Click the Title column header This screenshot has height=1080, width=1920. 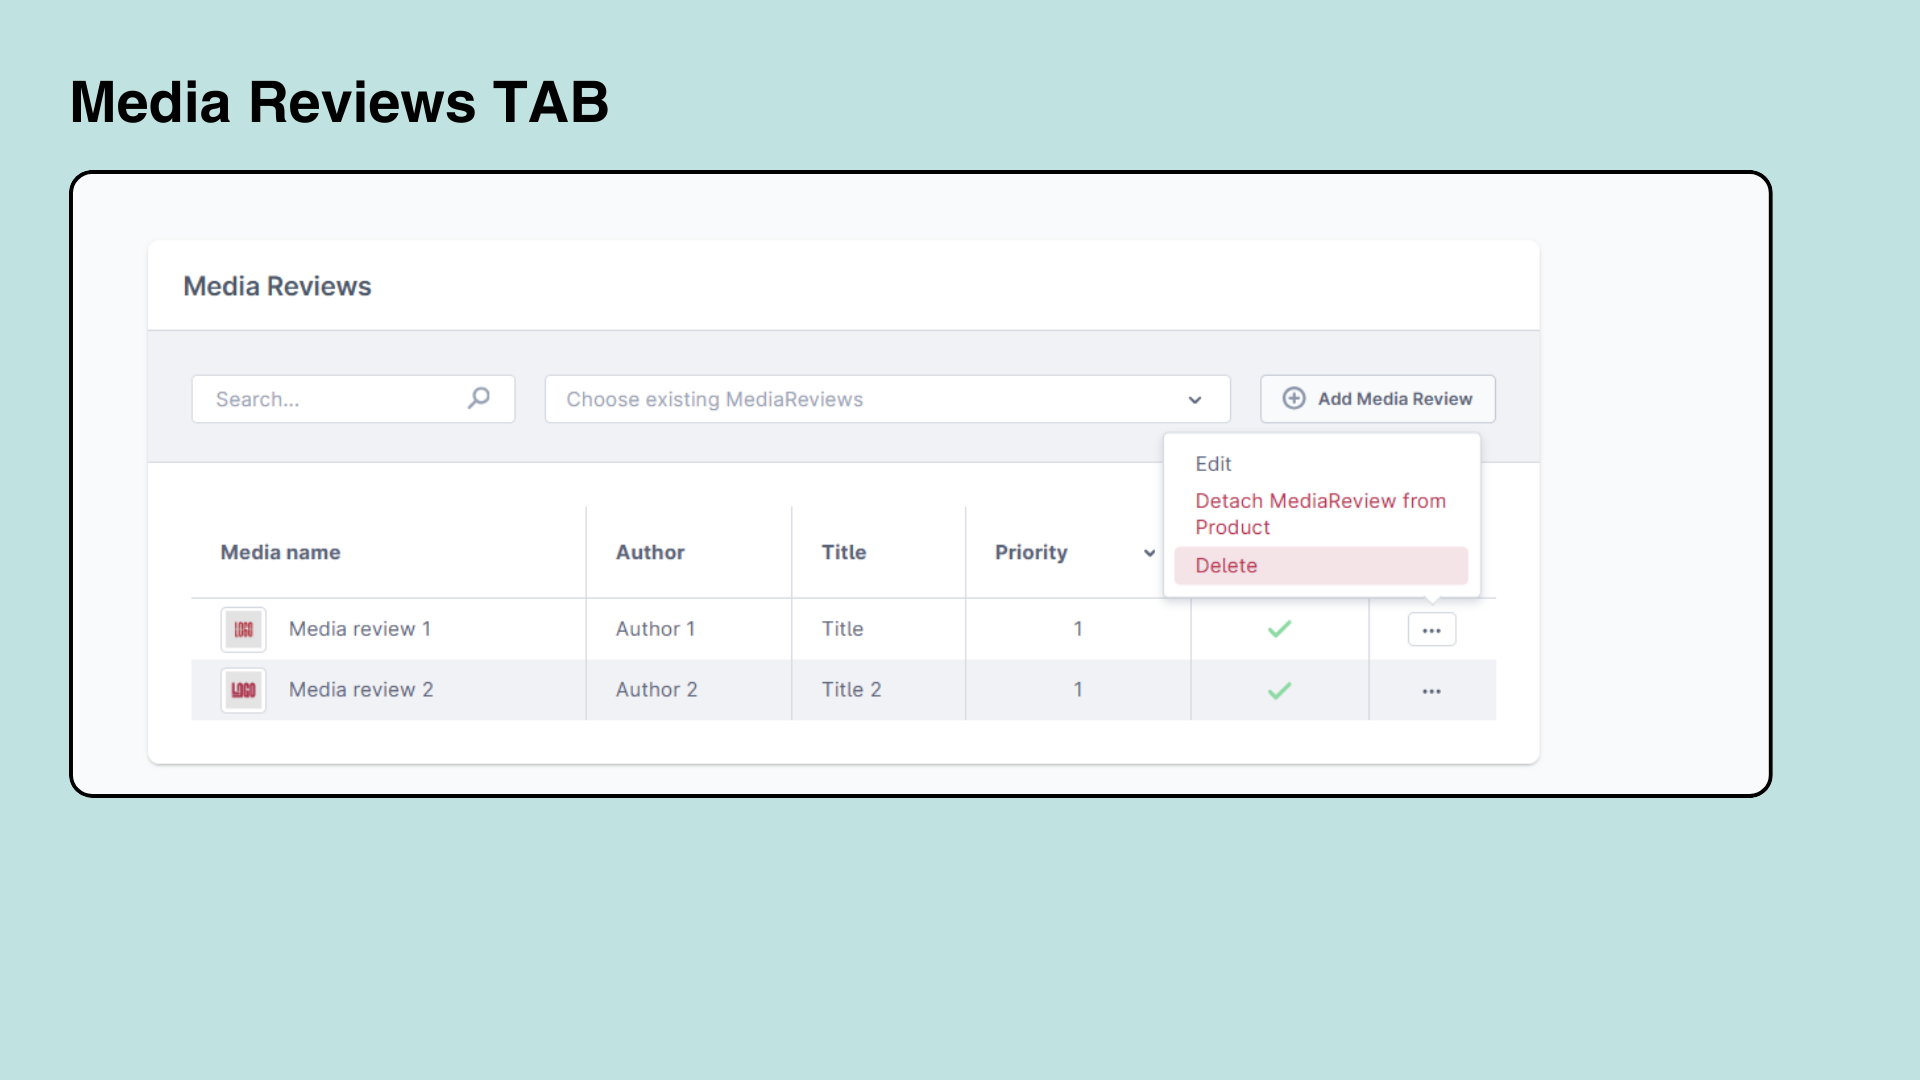(844, 552)
